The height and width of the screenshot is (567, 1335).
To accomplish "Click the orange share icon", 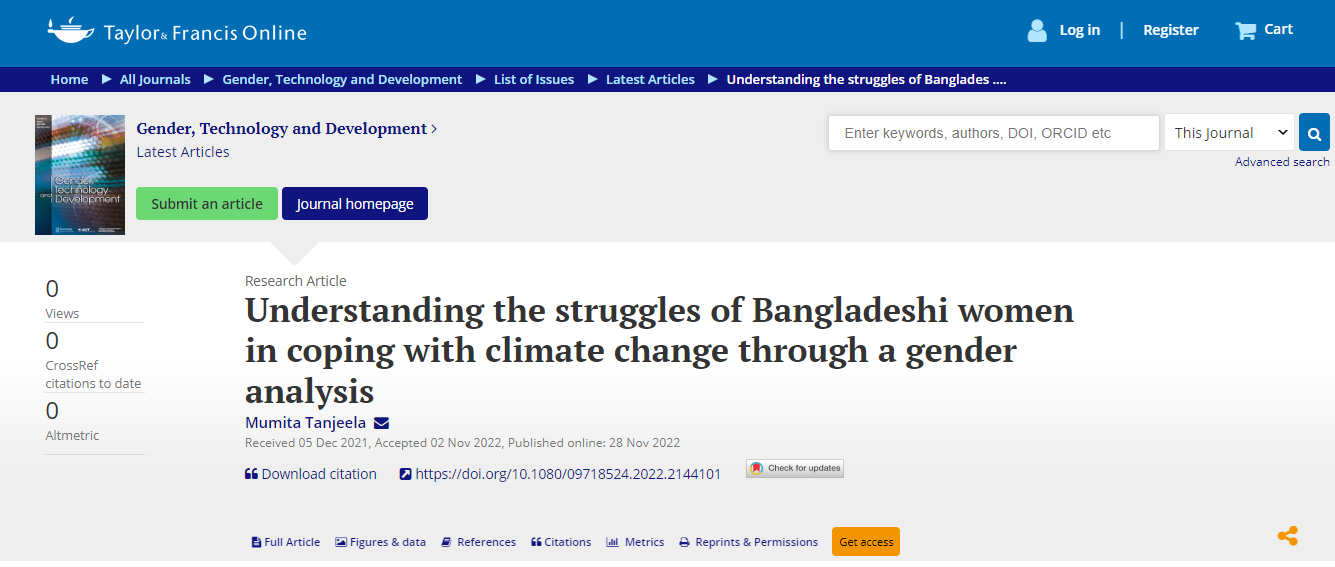I will point(1288,536).
